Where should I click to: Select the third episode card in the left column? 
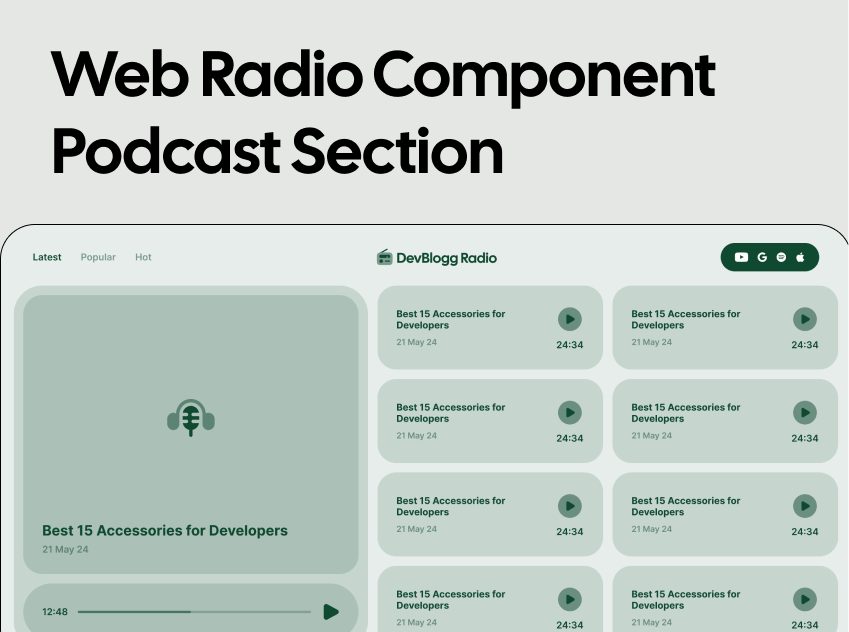pos(490,513)
